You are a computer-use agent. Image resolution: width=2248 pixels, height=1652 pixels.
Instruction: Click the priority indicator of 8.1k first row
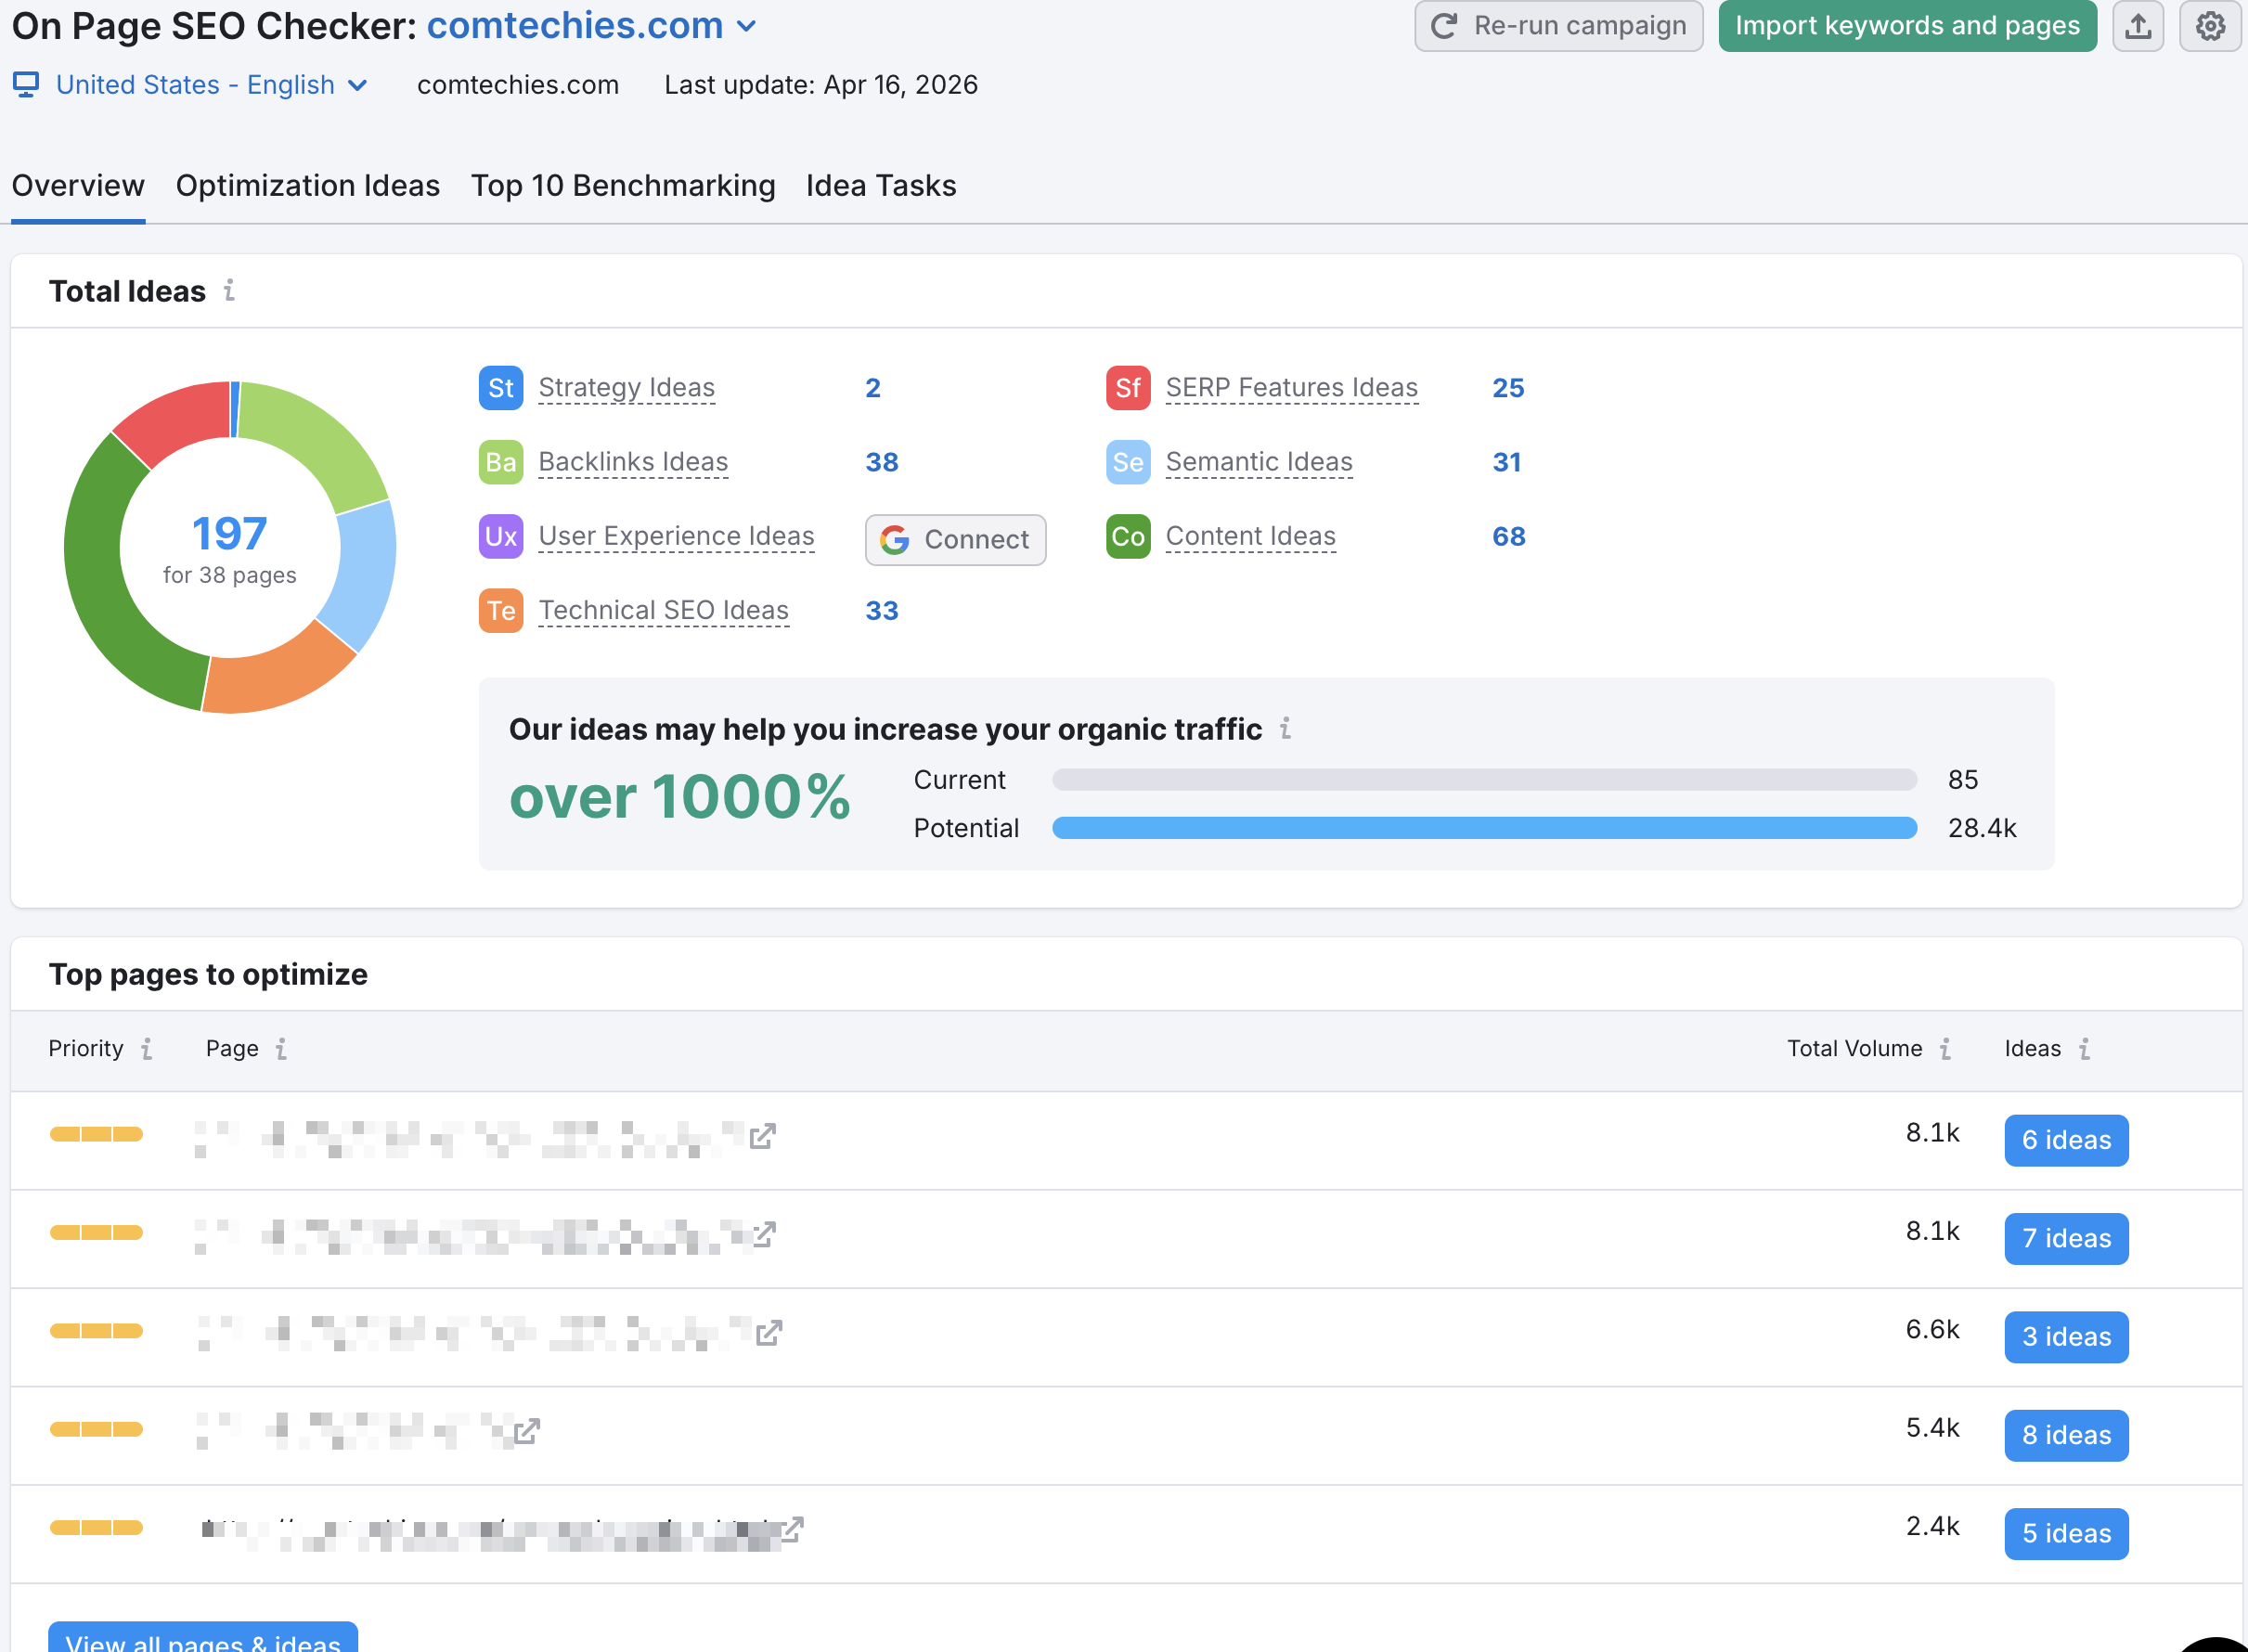(96, 1134)
